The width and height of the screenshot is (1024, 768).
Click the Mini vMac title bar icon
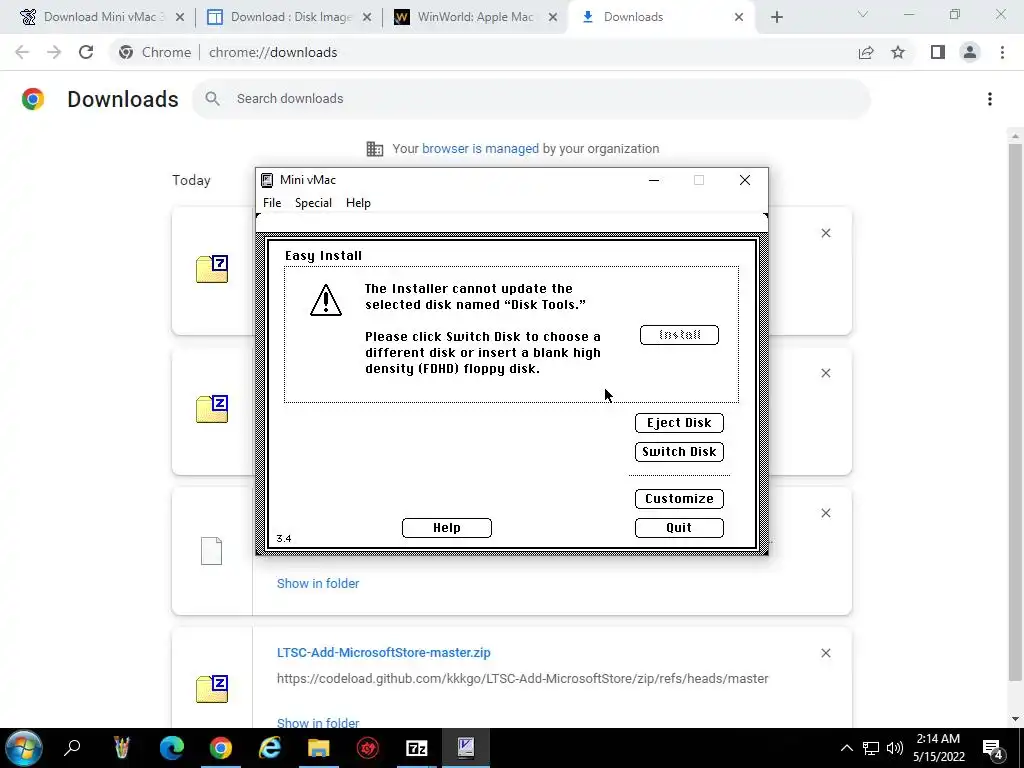pyautogui.click(x=267, y=180)
